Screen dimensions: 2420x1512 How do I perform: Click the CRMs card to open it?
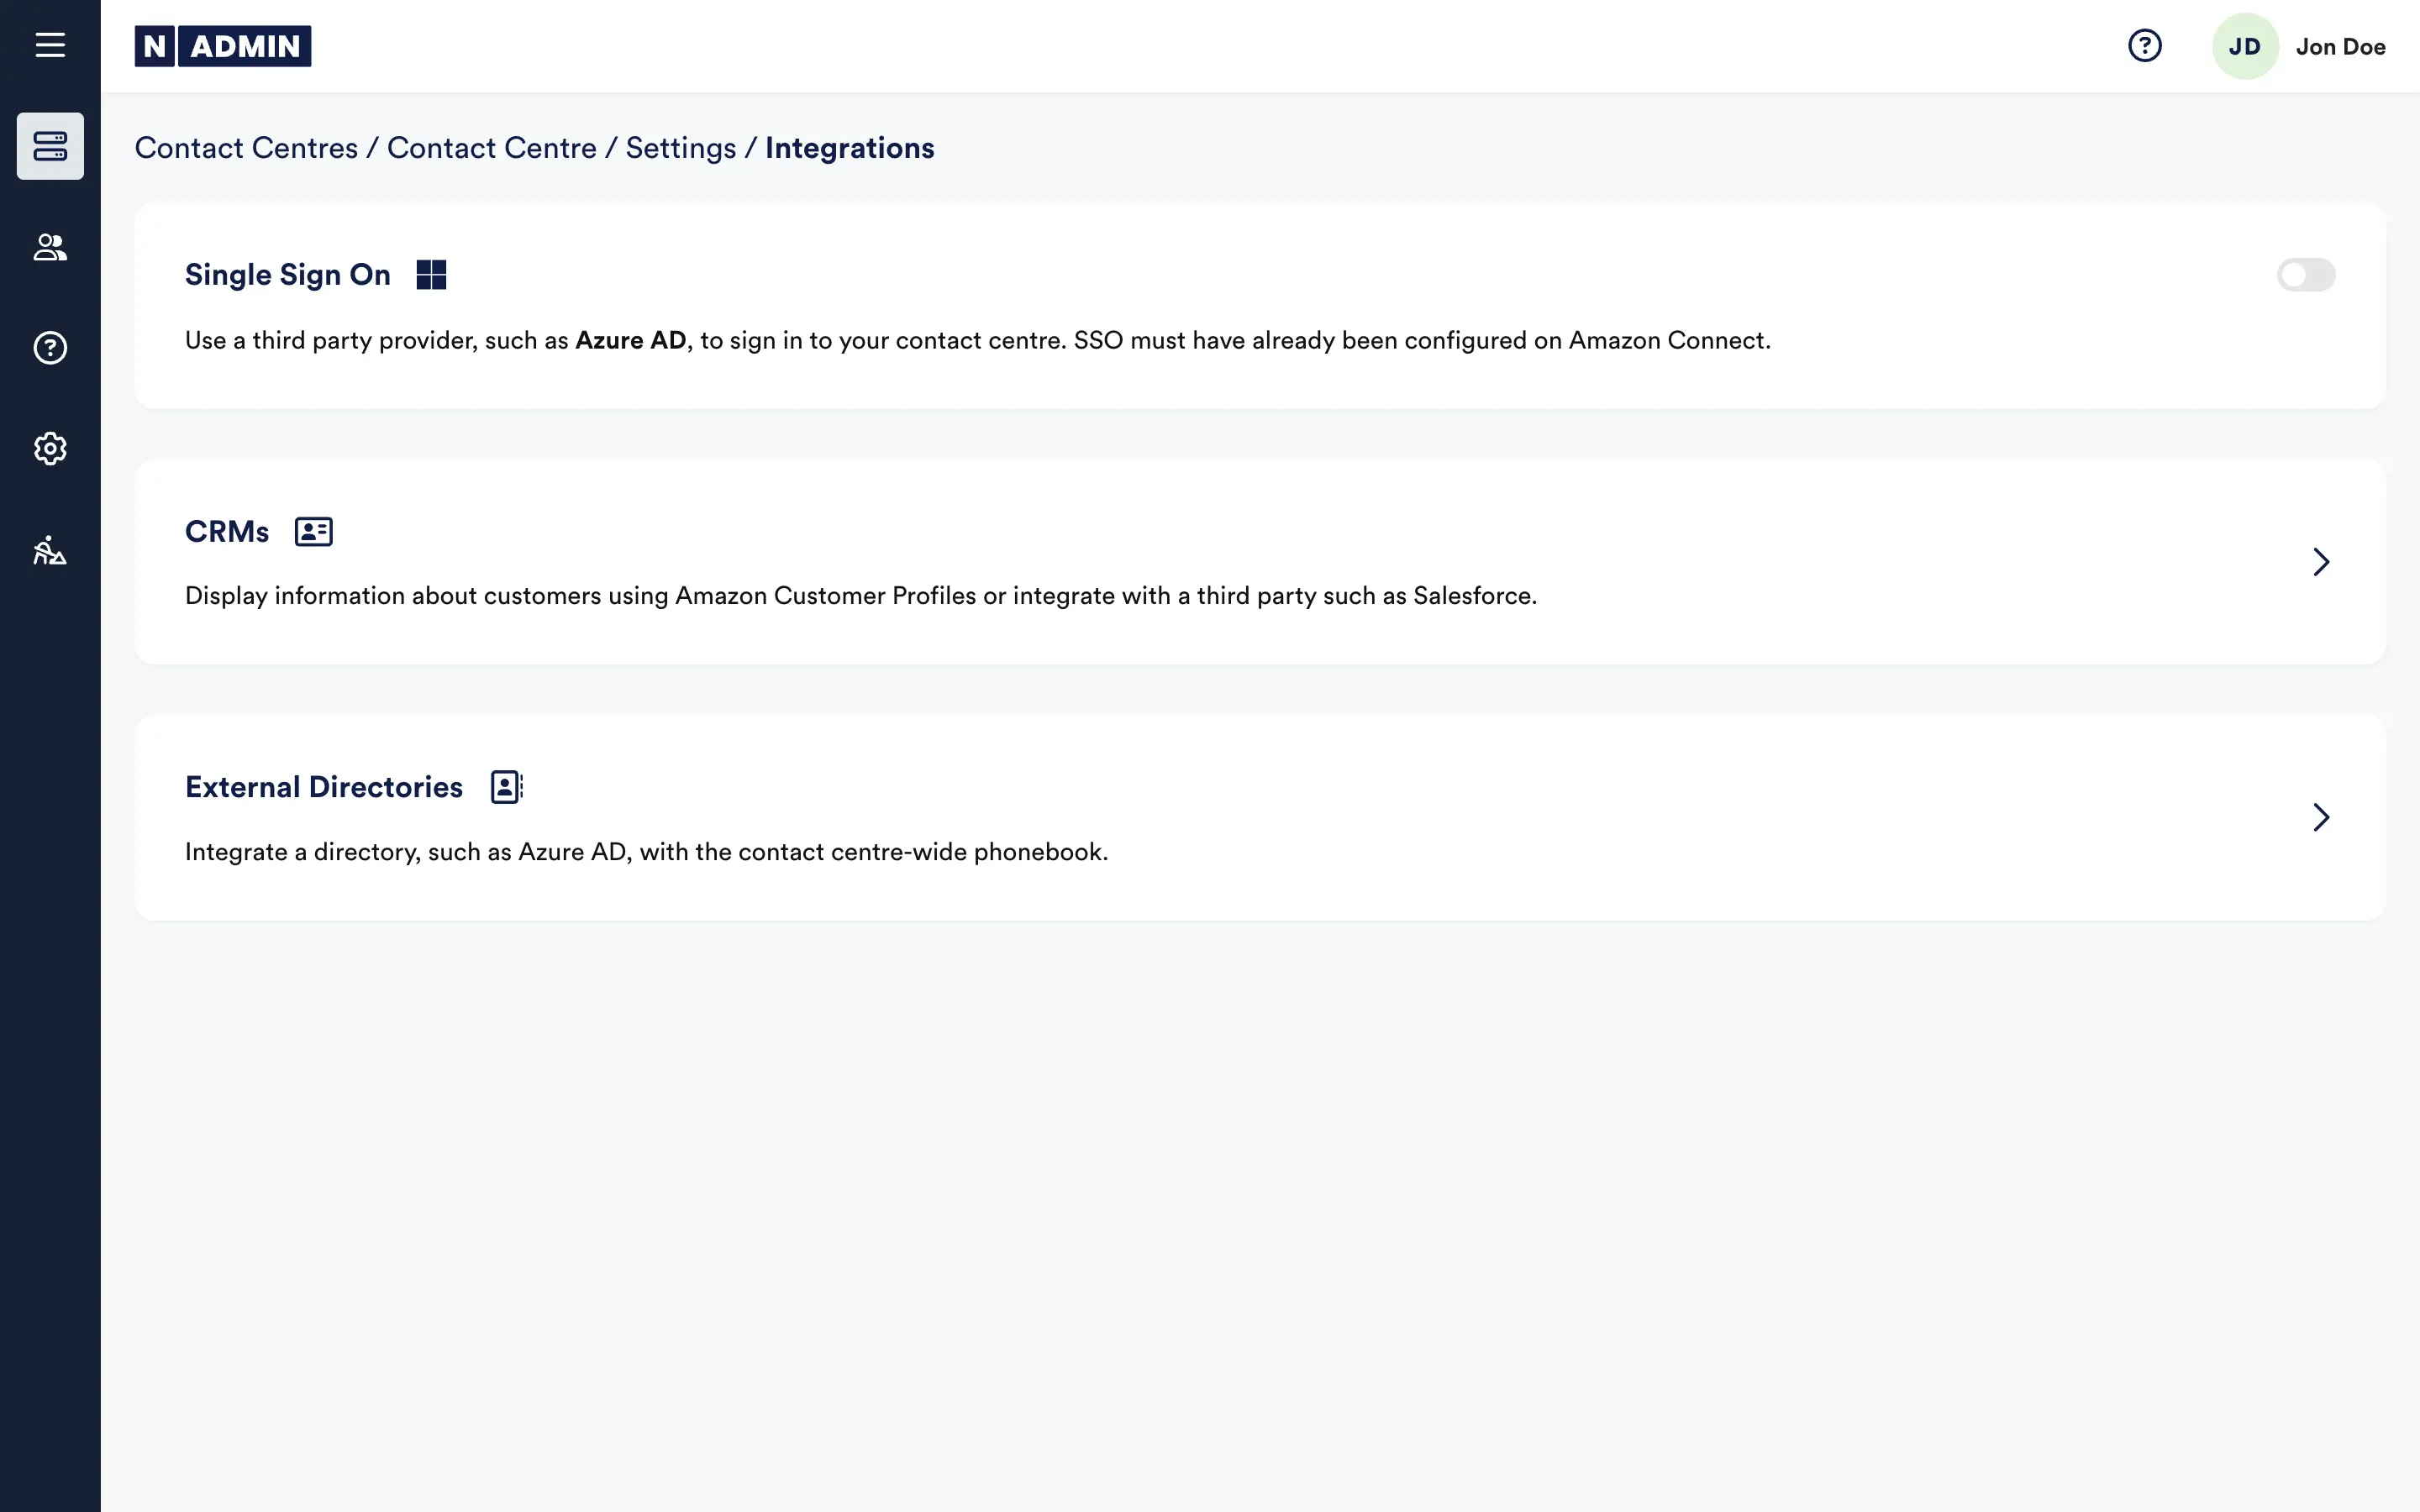click(1200, 562)
